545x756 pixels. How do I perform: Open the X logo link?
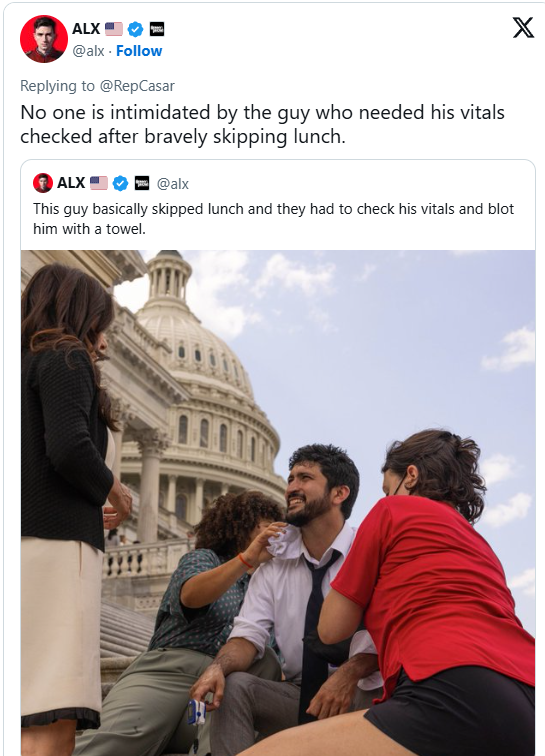[x=523, y=27]
